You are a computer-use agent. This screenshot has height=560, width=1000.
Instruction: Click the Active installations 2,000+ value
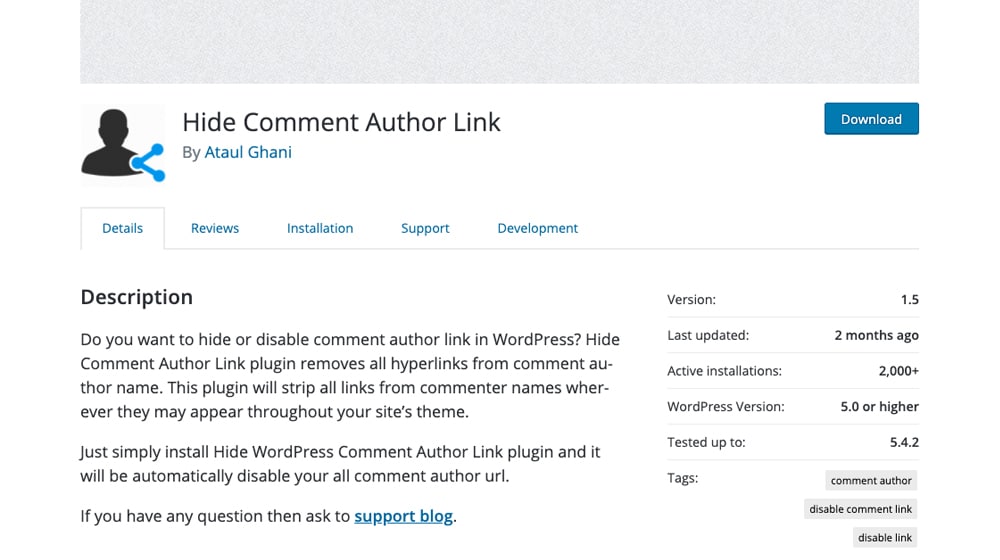[899, 371]
